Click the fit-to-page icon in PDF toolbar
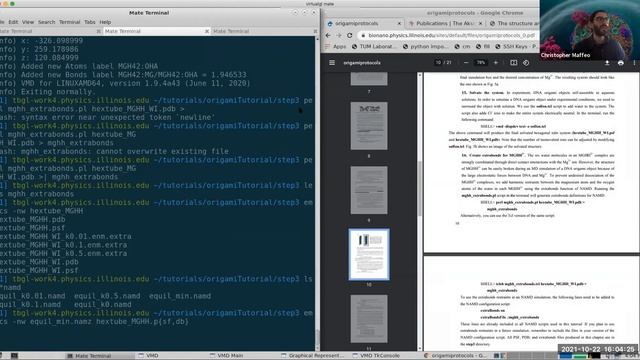This screenshot has height=360, width=640. click(513, 63)
